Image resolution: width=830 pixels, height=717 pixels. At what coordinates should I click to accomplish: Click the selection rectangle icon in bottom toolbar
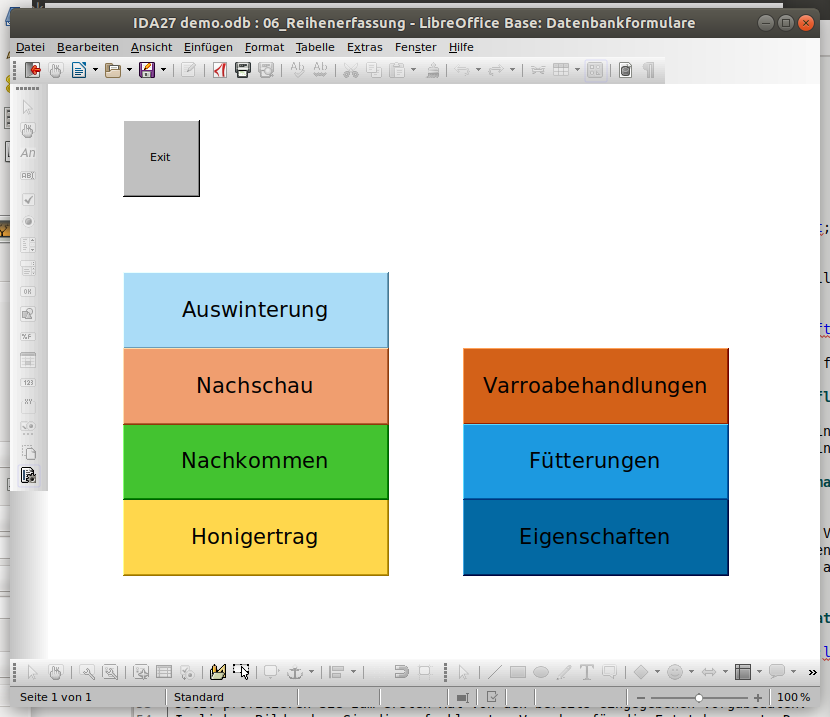click(241, 672)
